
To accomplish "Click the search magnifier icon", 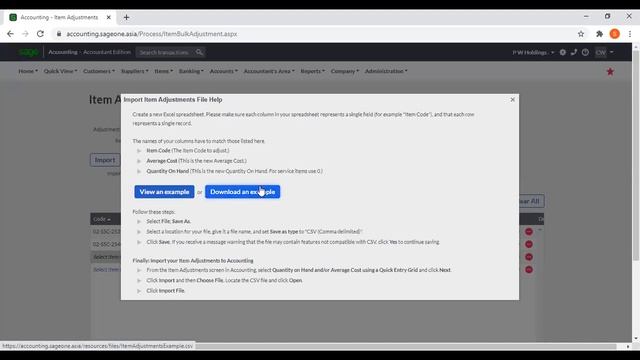I will (199, 52).
